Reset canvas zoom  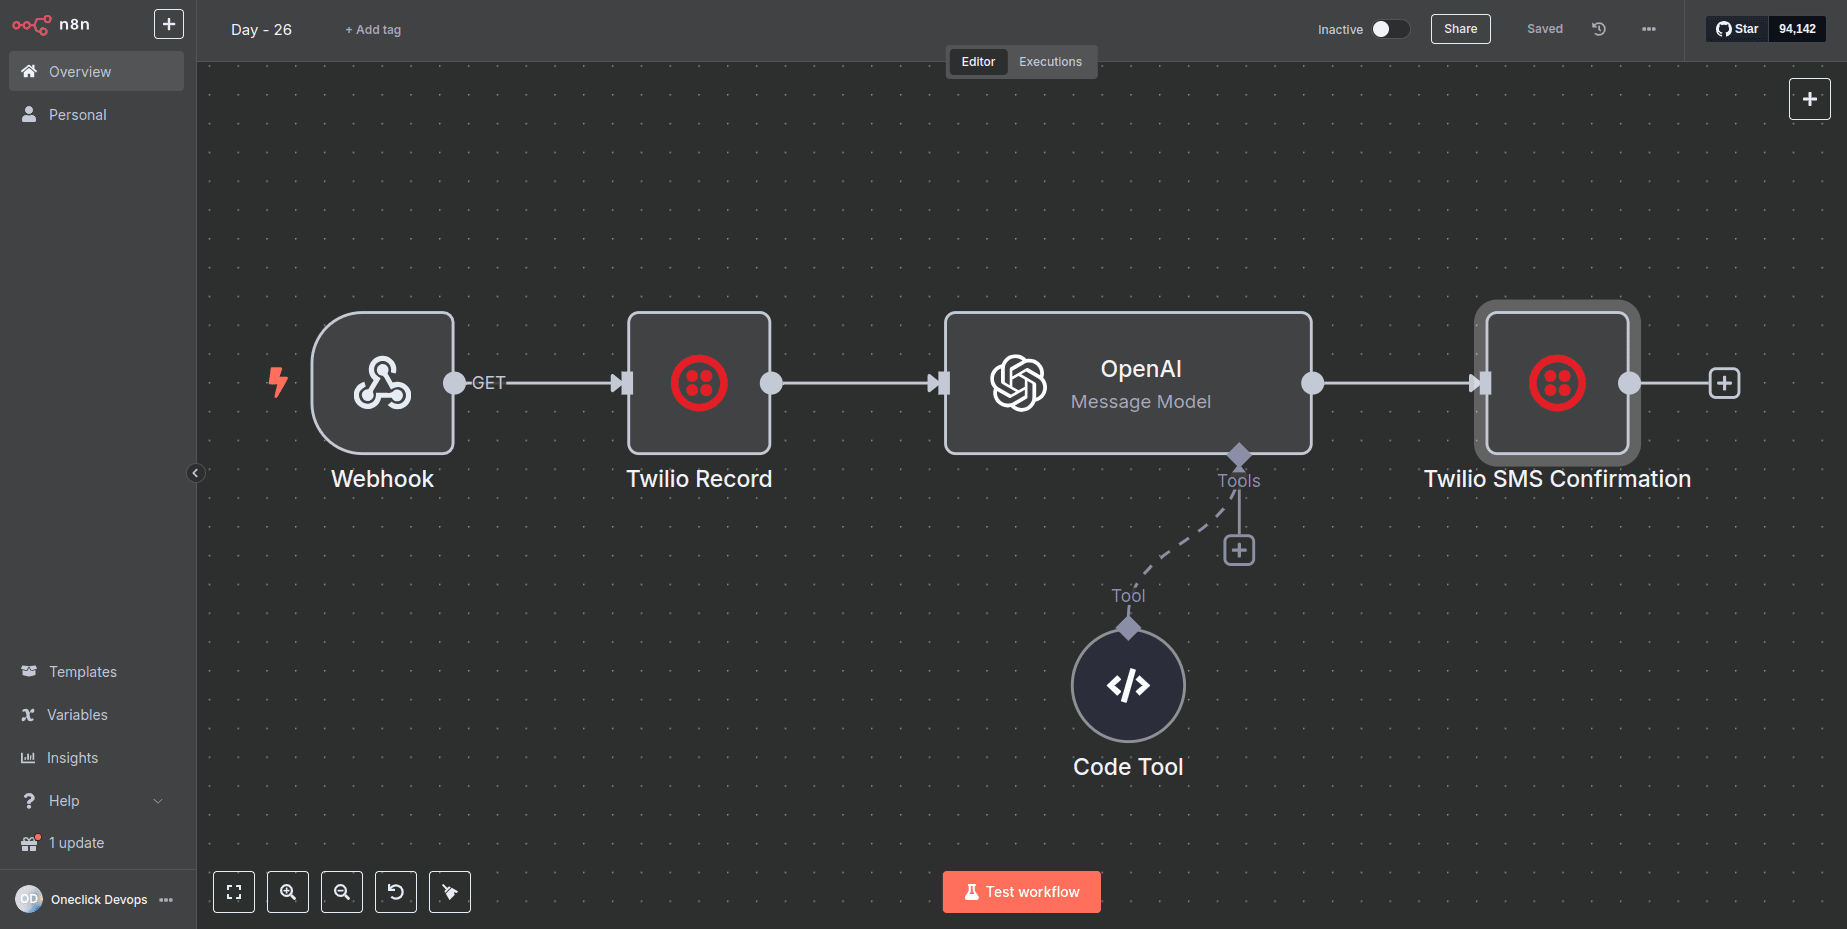pos(396,892)
